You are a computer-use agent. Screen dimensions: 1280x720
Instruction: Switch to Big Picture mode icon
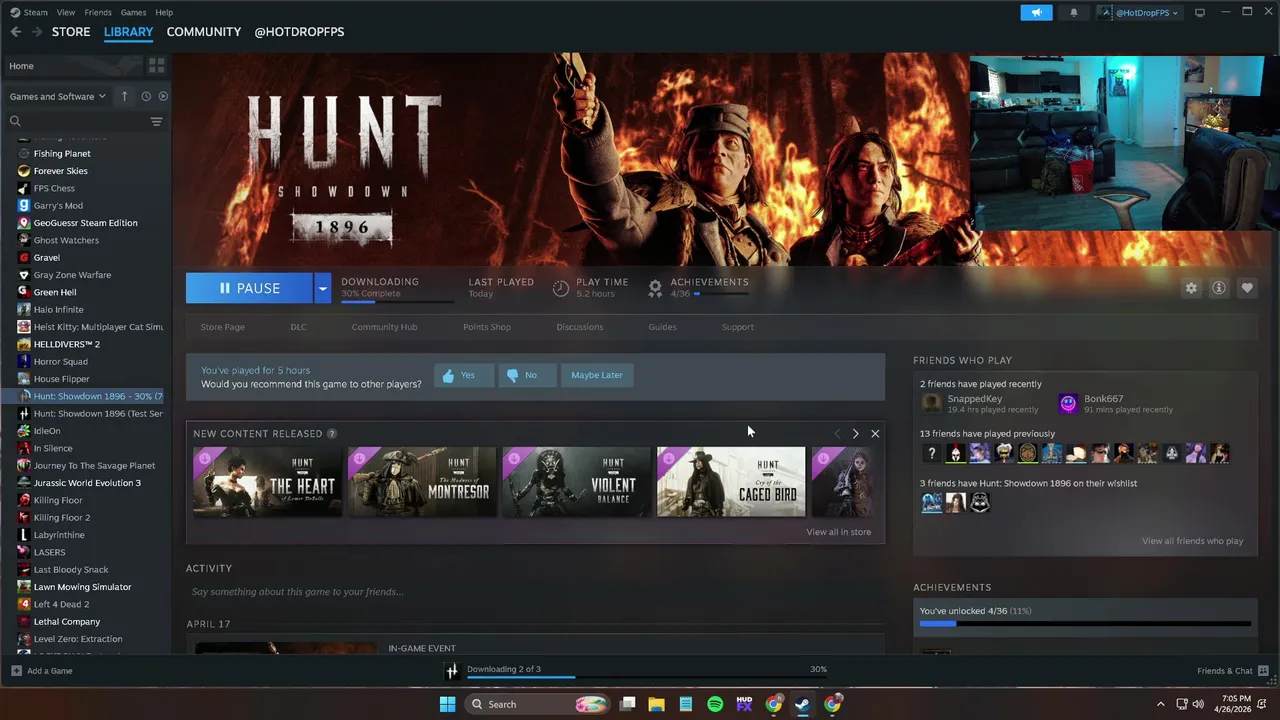(1200, 12)
